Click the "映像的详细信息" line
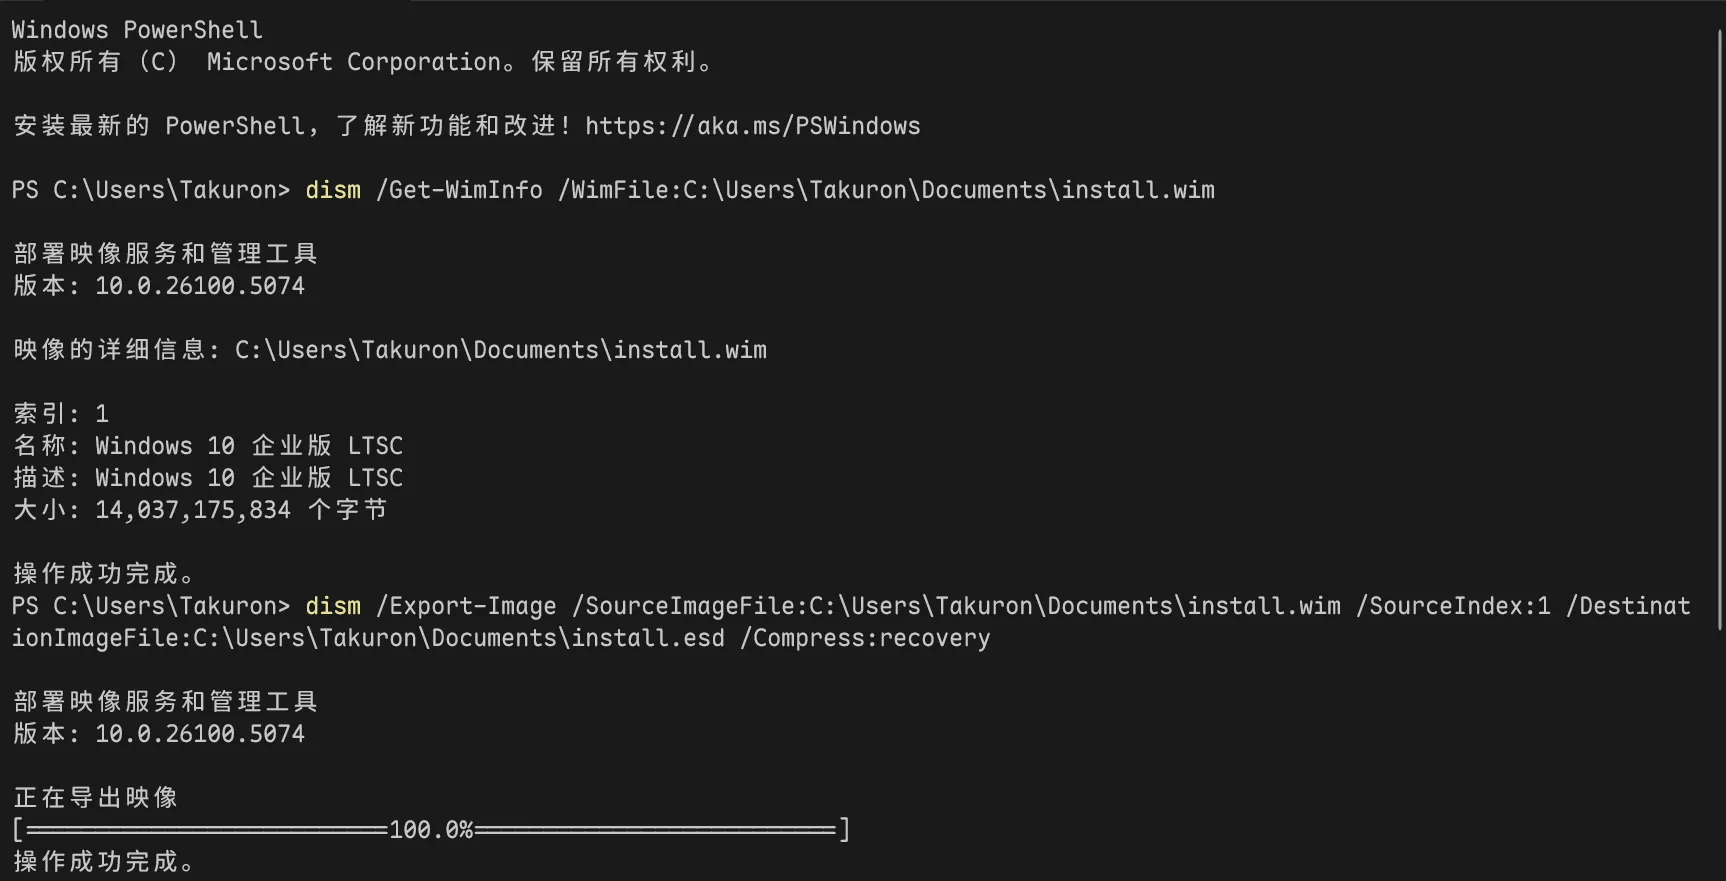This screenshot has width=1726, height=881. pos(390,350)
